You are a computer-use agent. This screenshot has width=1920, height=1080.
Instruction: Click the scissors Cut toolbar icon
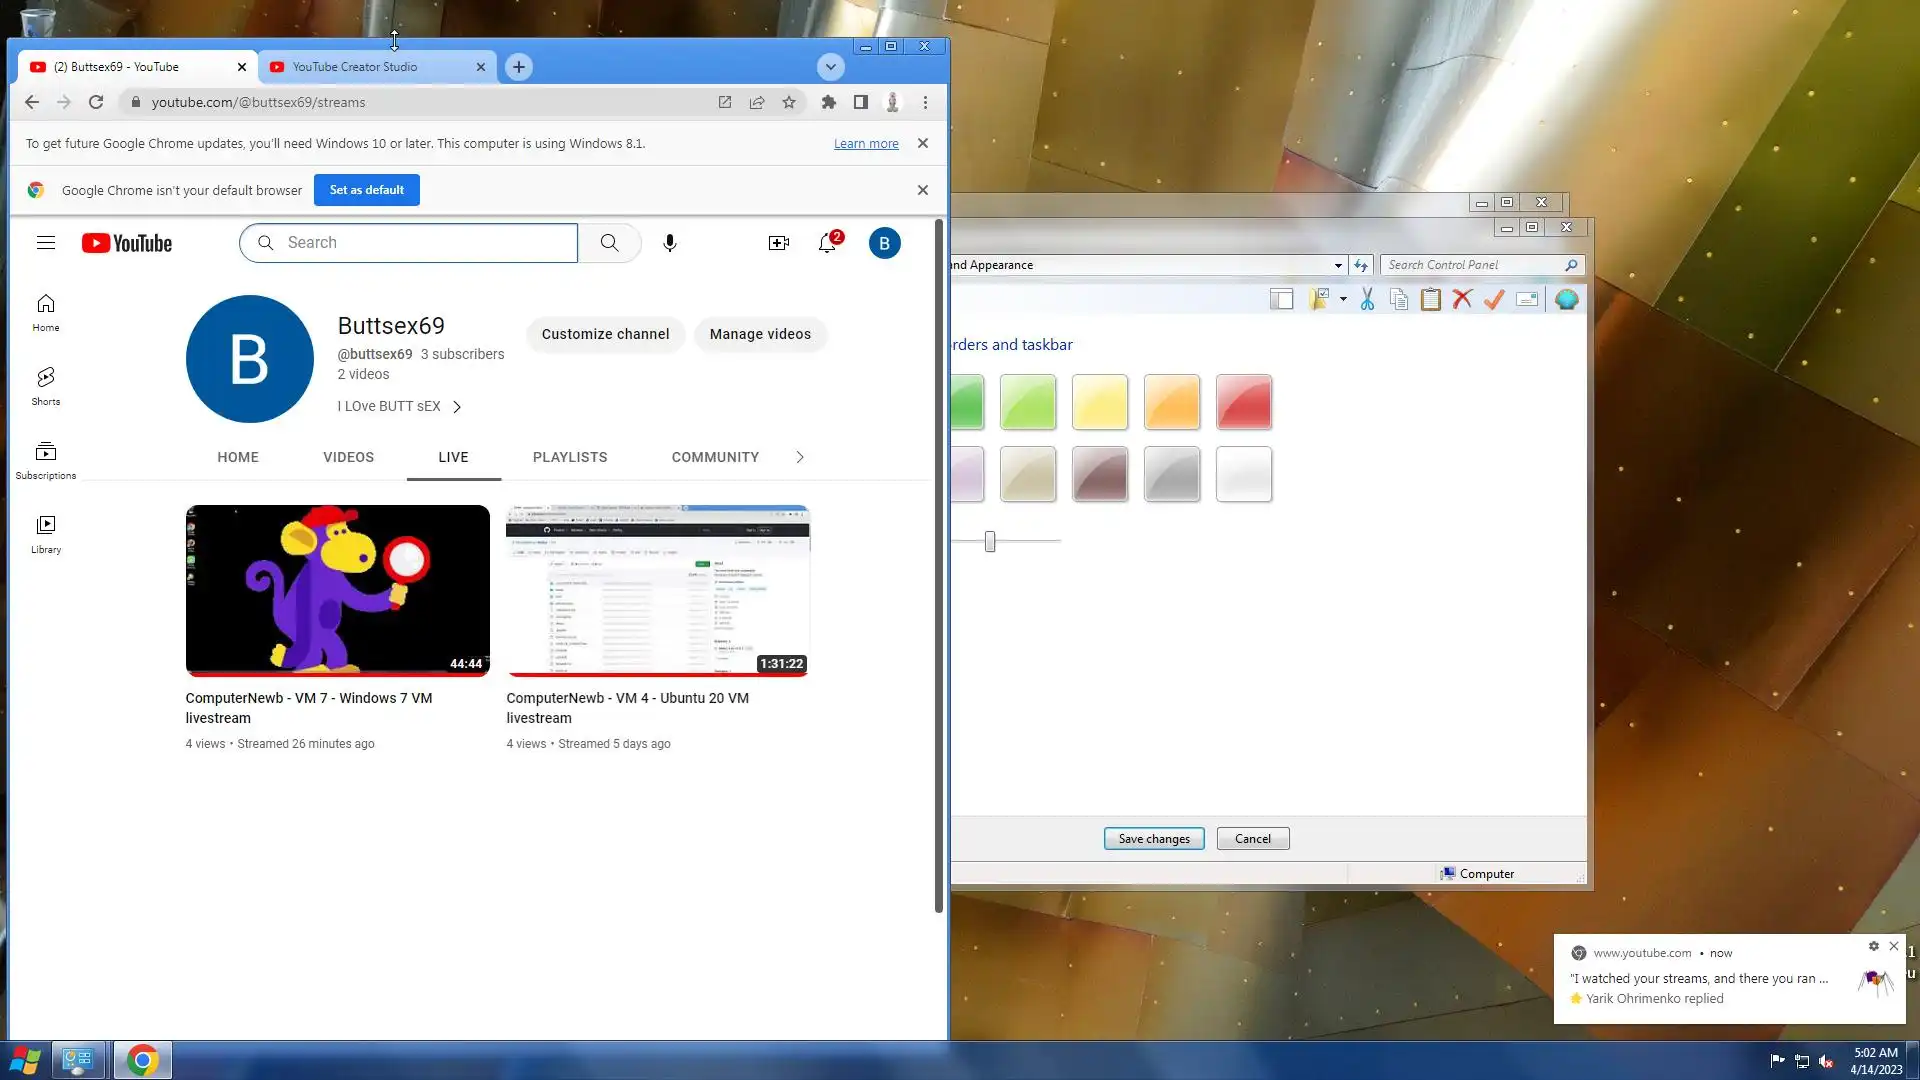(x=1367, y=299)
